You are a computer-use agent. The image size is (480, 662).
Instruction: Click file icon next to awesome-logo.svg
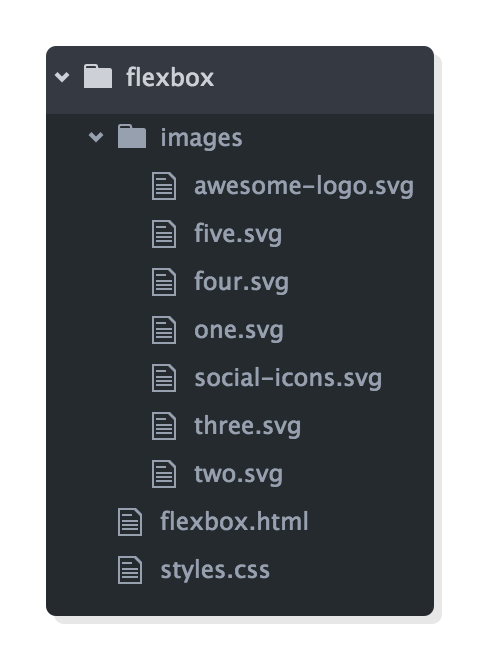(x=164, y=186)
